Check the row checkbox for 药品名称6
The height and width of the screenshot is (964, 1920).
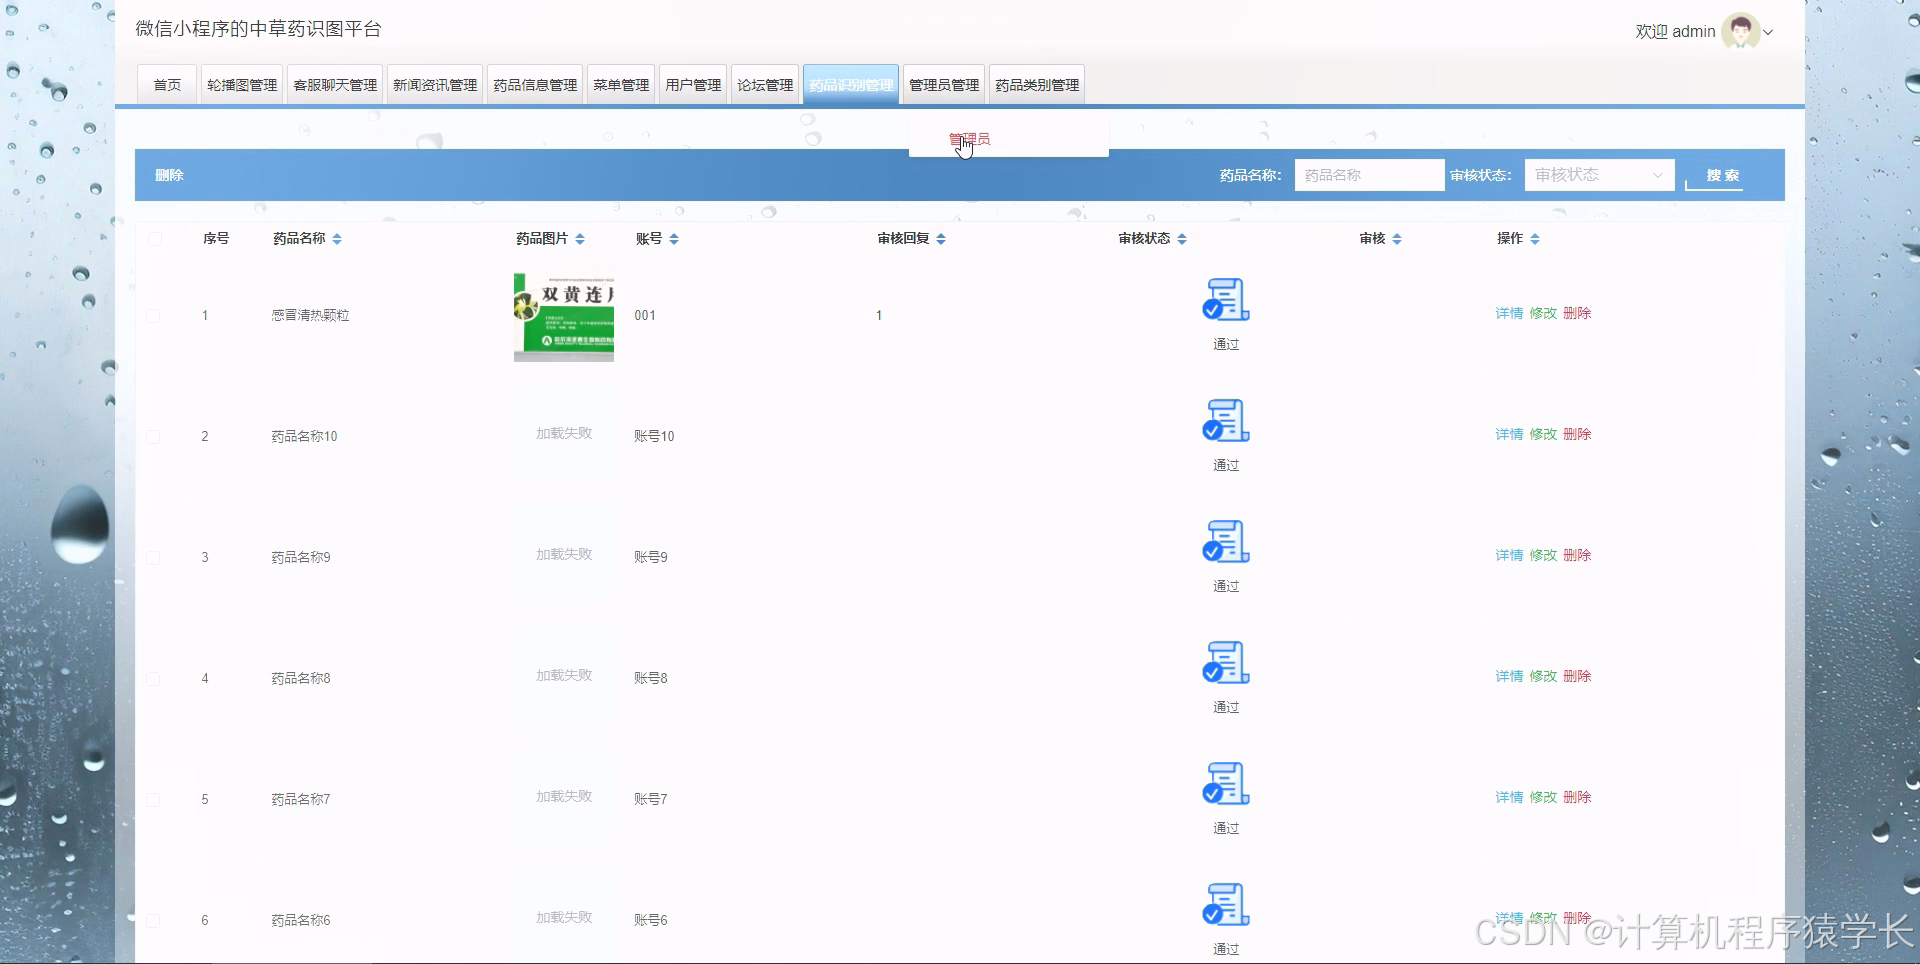[153, 920]
